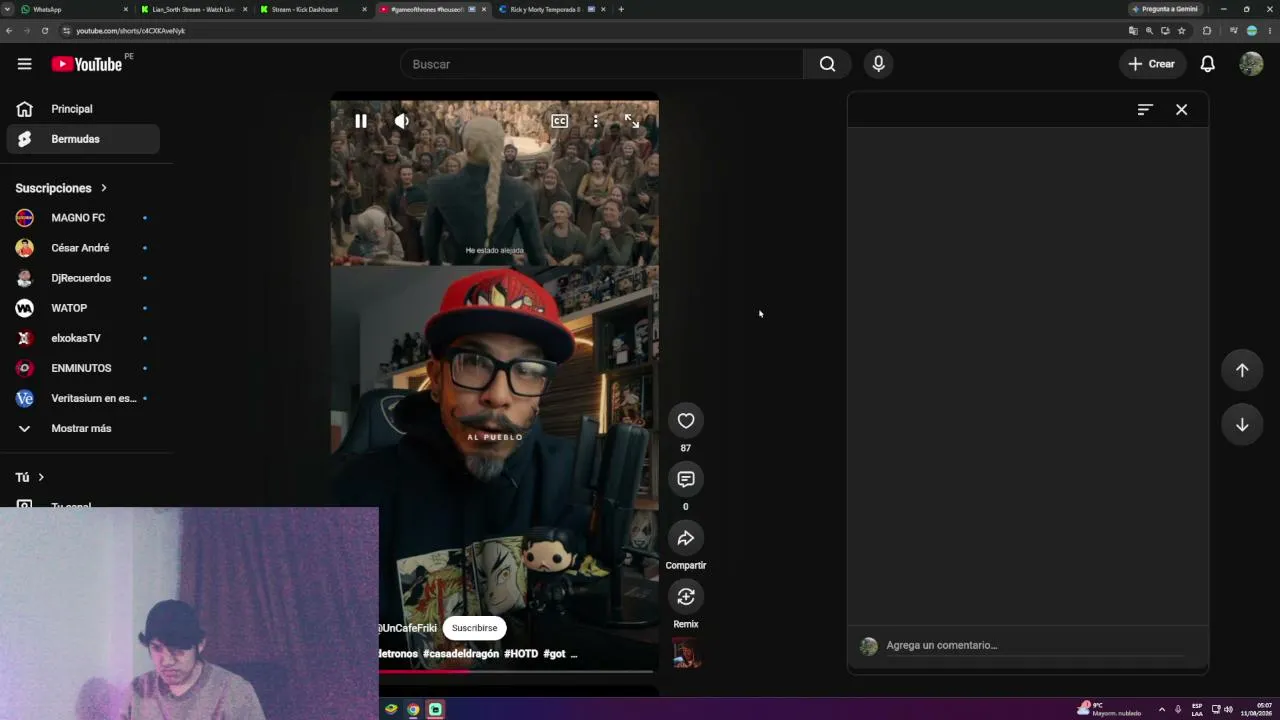Open the zoom magnifier in the address bar

coord(1149,31)
